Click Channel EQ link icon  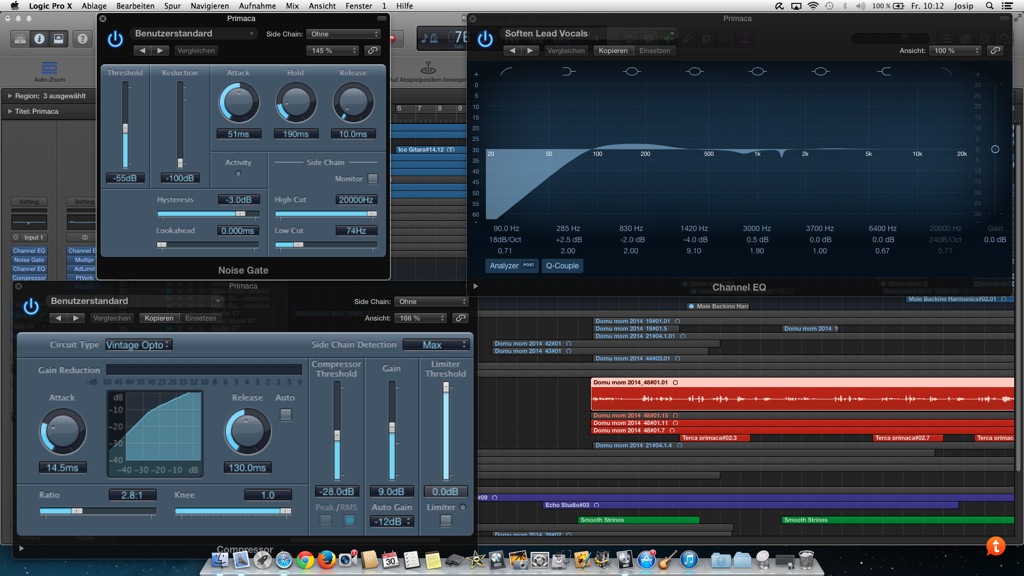click(995, 50)
